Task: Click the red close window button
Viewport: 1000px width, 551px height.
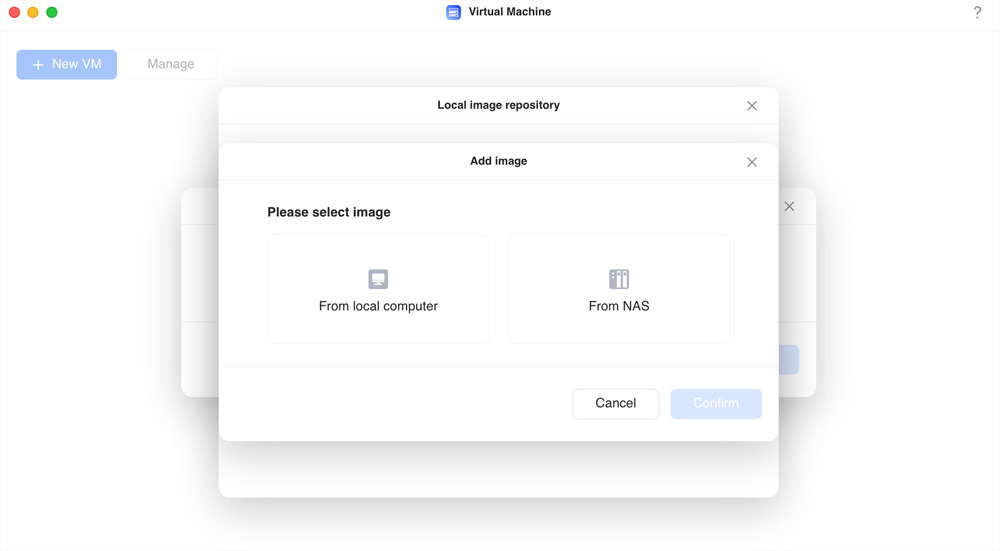Action: pos(14,12)
